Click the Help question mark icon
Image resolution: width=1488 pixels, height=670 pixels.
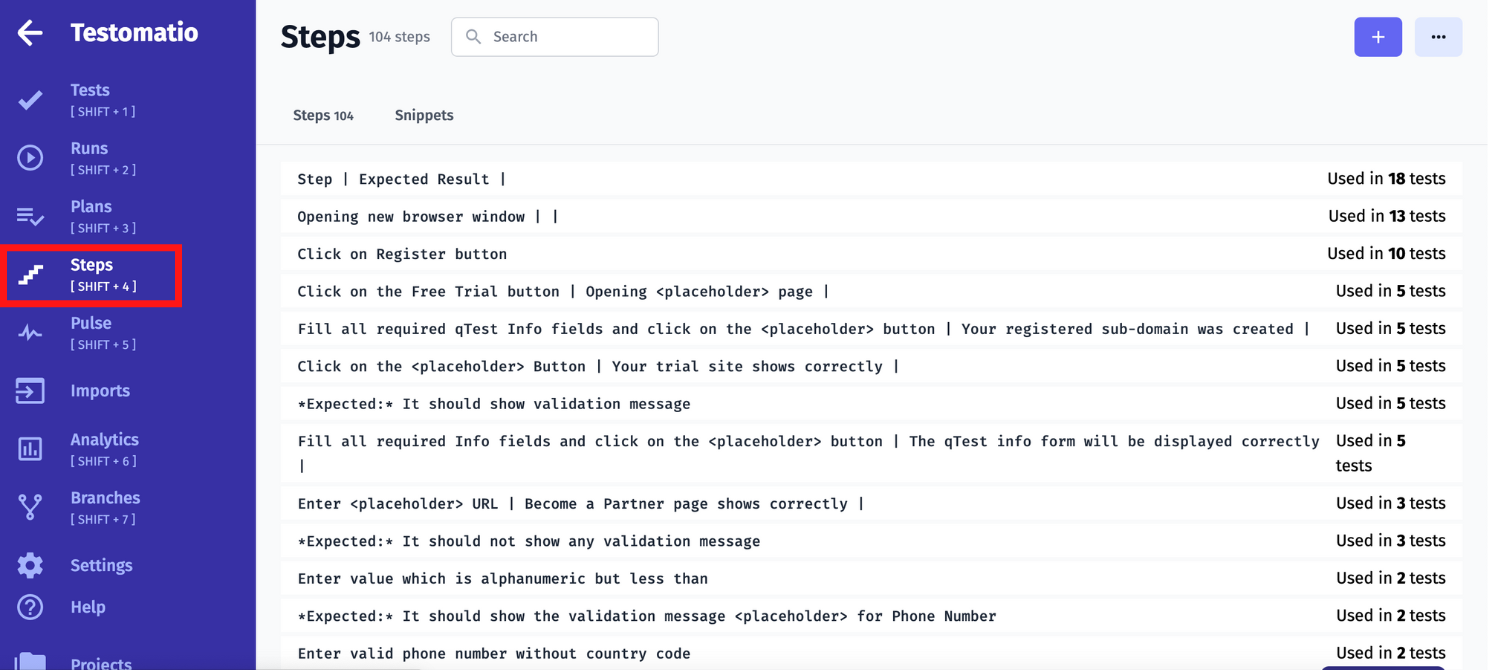point(30,607)
